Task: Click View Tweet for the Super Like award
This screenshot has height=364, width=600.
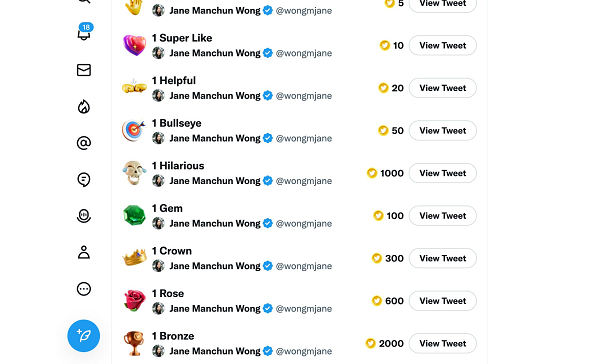Action: pyautogui.click(x=443, y=46)
